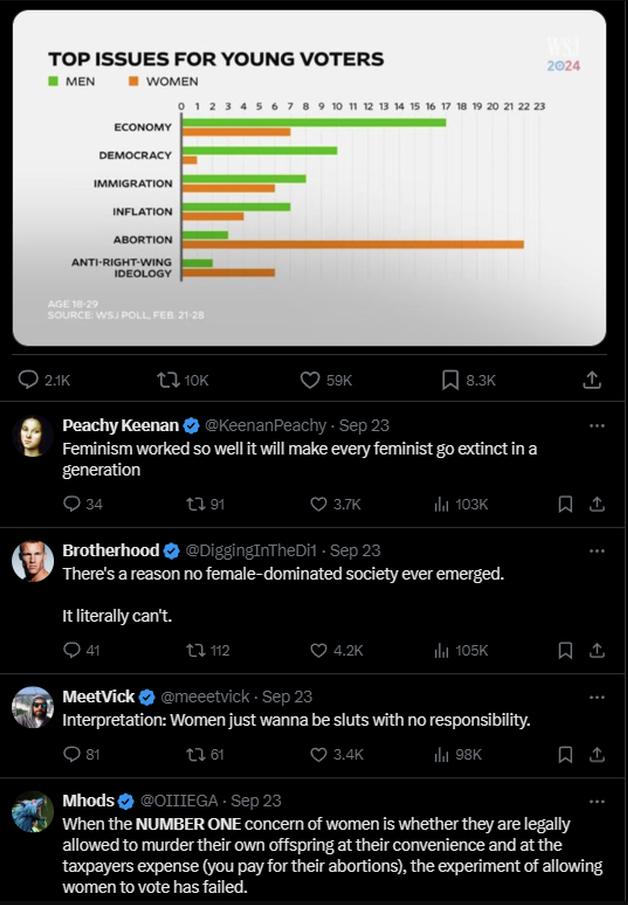Open the @DiggingInTheDi1 profile handle
Image resolution: width=628 pixels, height=905 pixels.
[x=253, y=550]
